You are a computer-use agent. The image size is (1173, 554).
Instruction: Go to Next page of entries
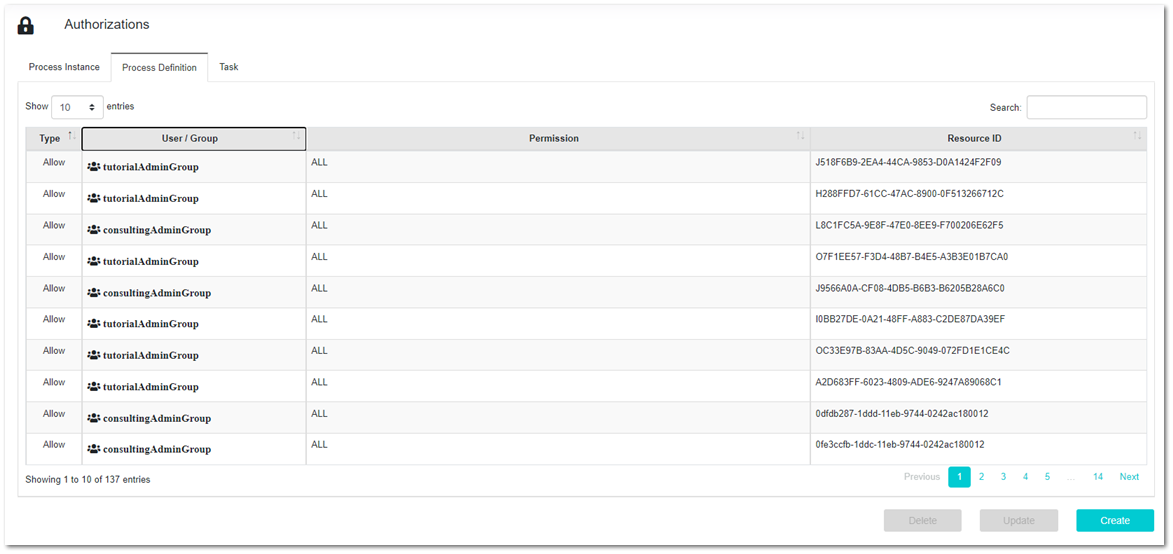[x=1129, y=477]
